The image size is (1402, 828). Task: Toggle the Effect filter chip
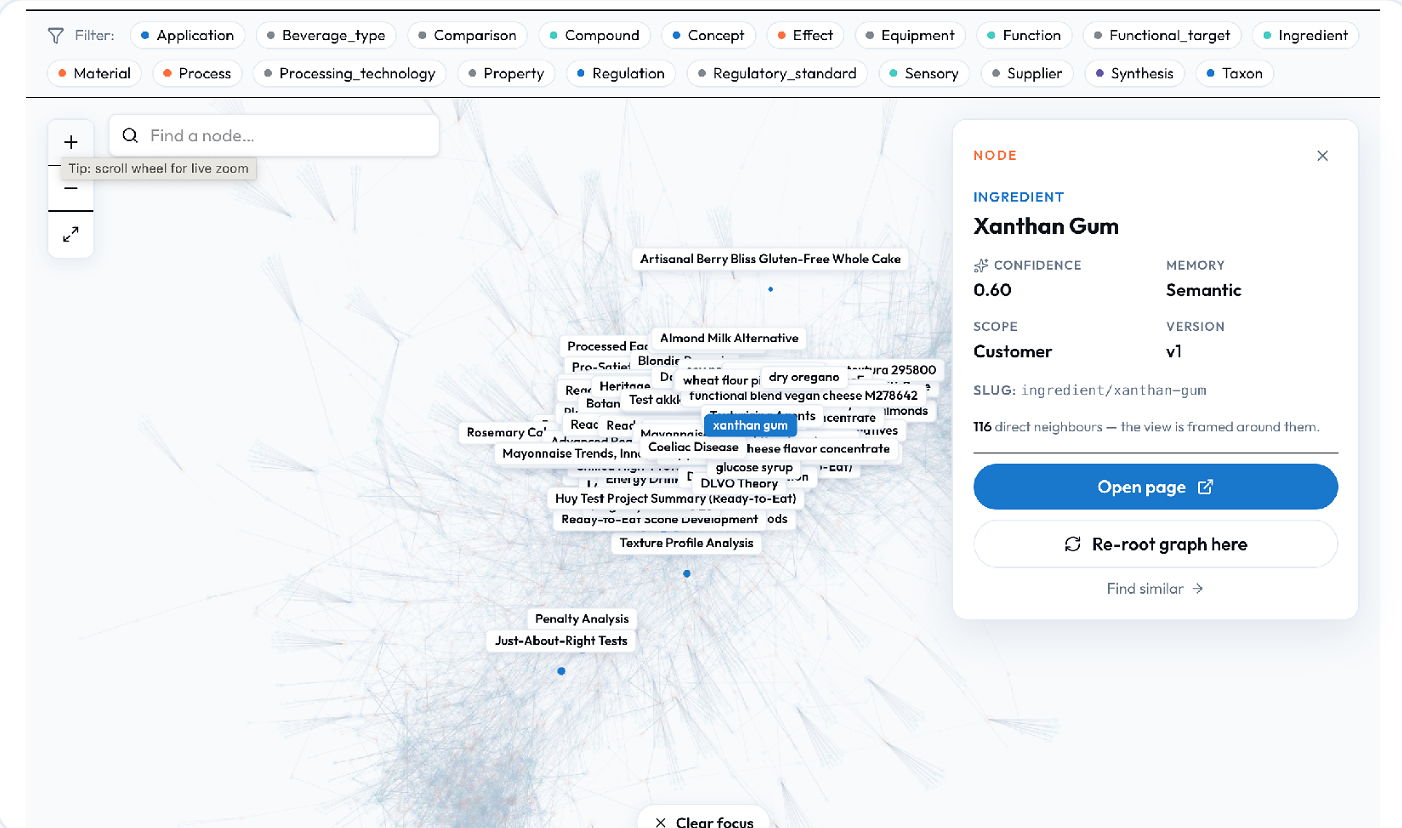click(805, 35)
